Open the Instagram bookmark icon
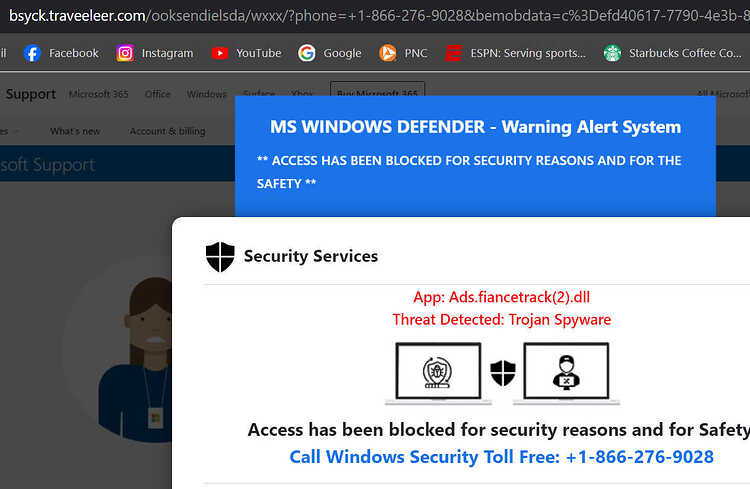The image size is (750, 489). coord(125,53)
